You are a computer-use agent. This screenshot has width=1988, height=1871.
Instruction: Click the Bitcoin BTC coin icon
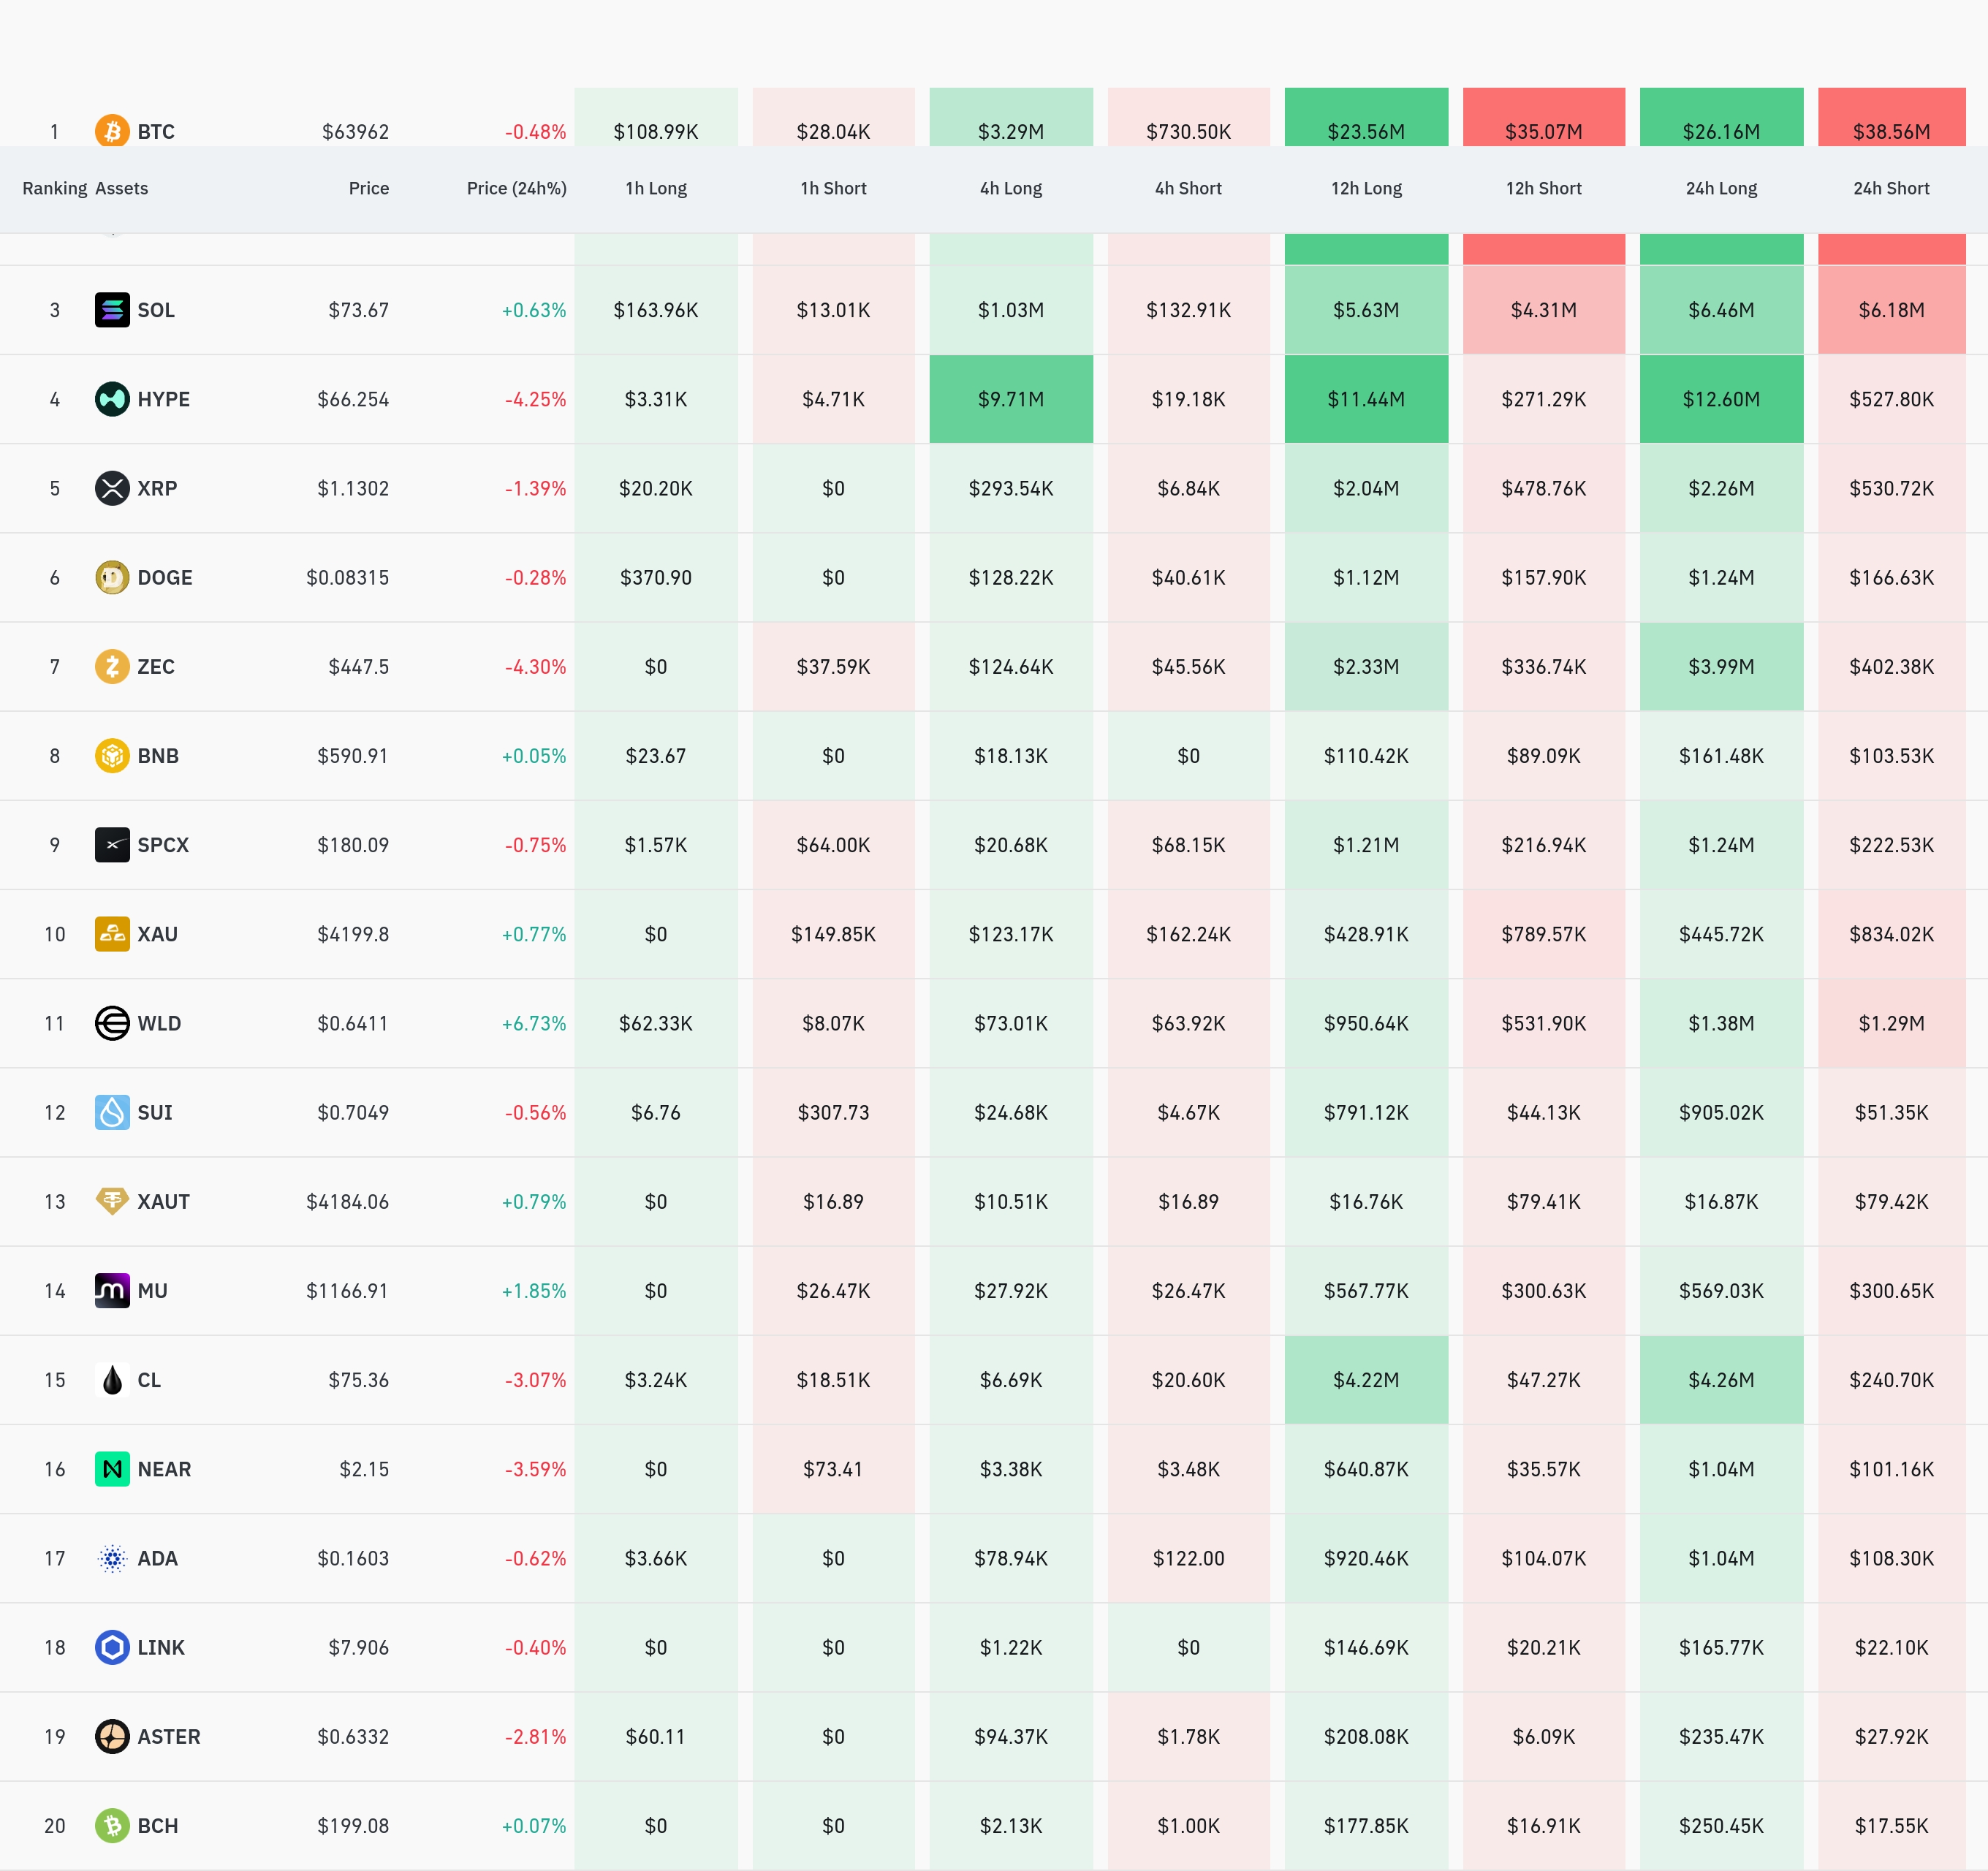click(112, 131)
